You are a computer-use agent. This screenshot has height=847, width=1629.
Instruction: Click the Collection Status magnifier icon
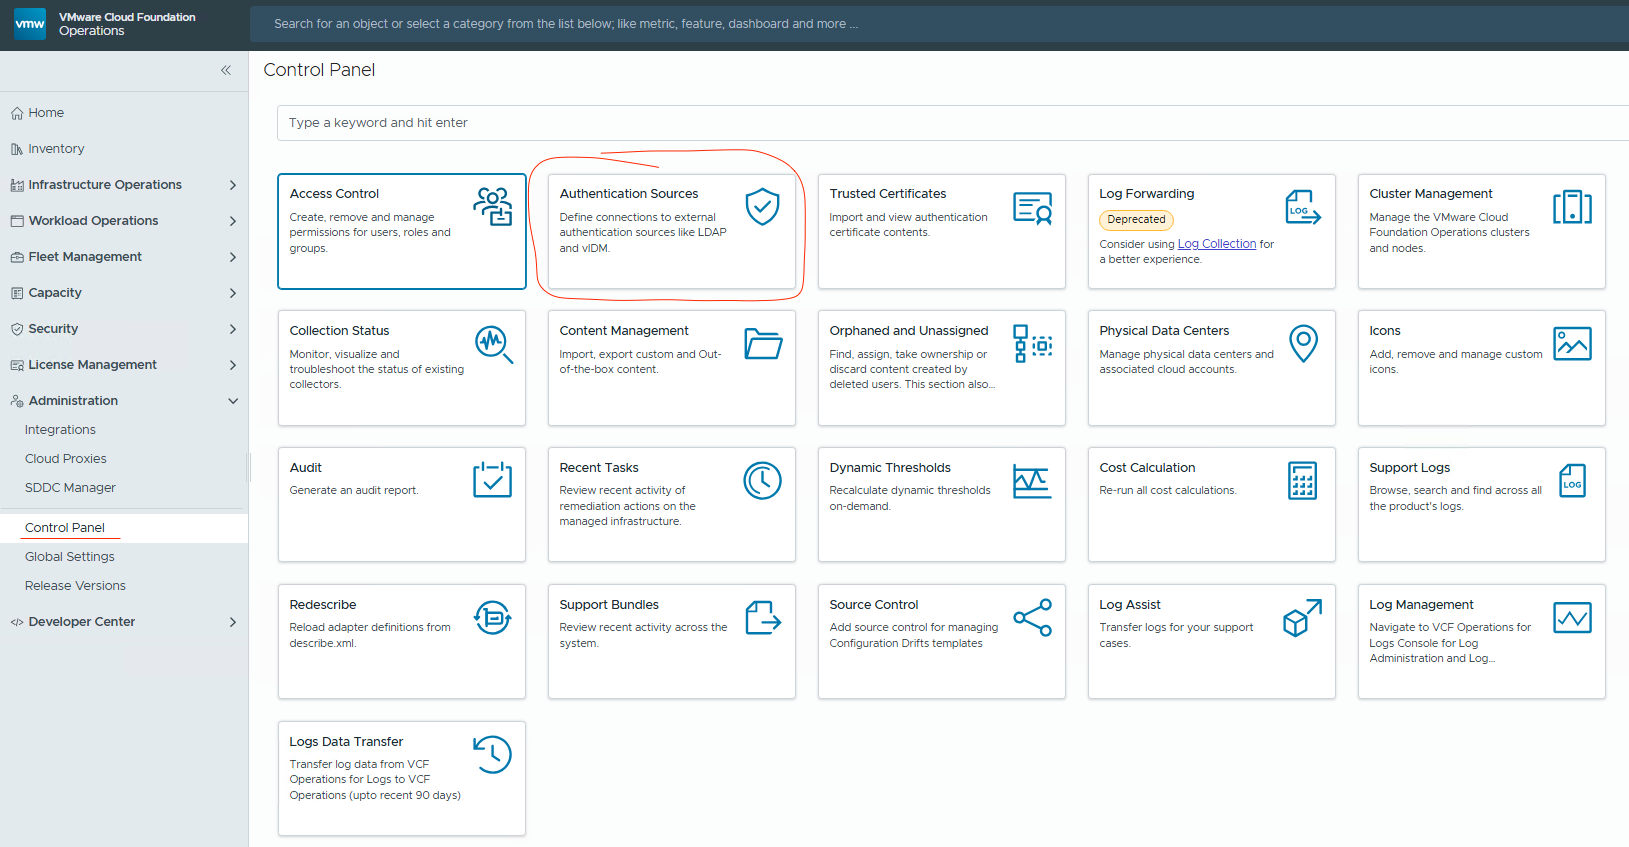pyautogui.click(x=493, y=344)
